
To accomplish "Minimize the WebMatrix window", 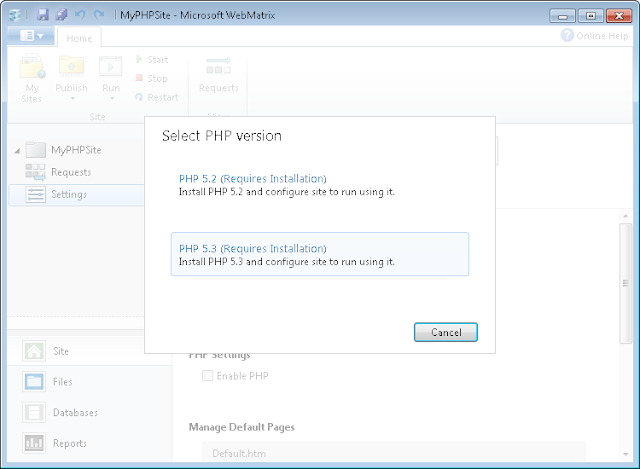I will (x=562, y=16).
